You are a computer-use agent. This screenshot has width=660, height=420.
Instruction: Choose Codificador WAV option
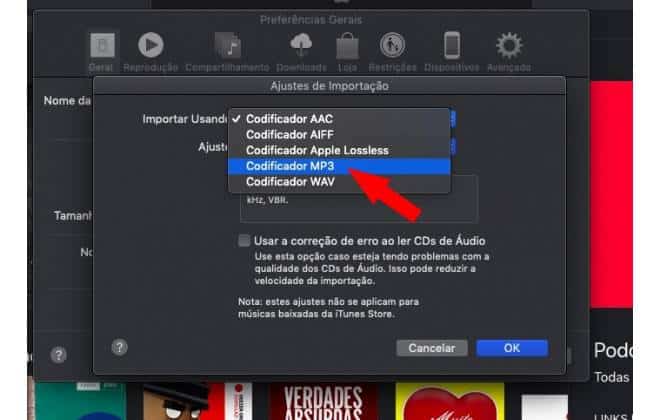(x=339, y=182)
